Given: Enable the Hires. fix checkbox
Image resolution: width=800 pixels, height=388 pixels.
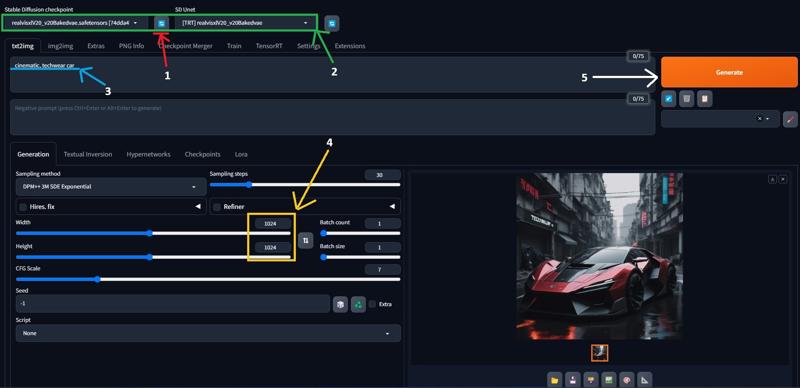Looking at the screenshot, I should (23, 207).
